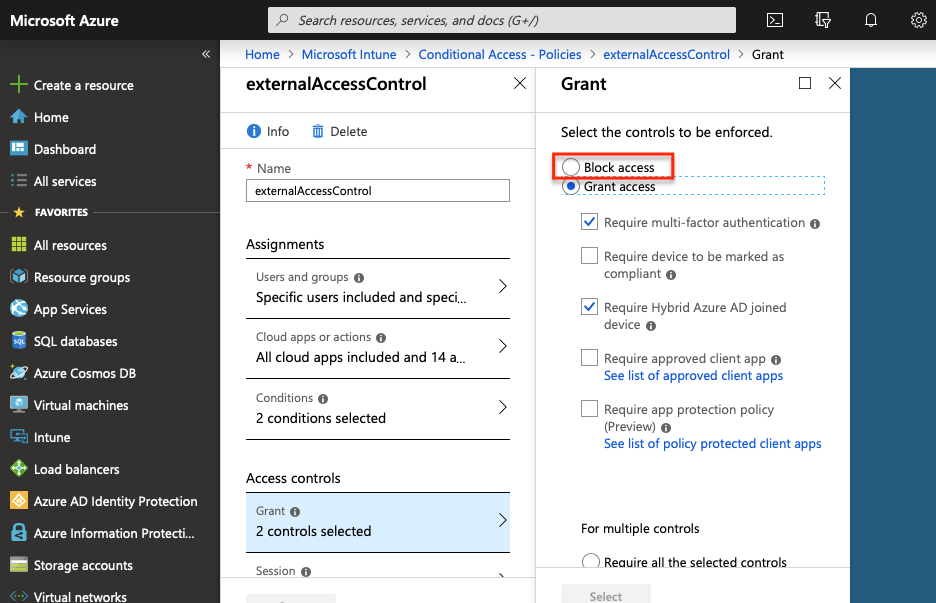The width and height of the screenshot is (936, 603).
Task: Check Require device to be marked compliant
Action: click(590, 257)
